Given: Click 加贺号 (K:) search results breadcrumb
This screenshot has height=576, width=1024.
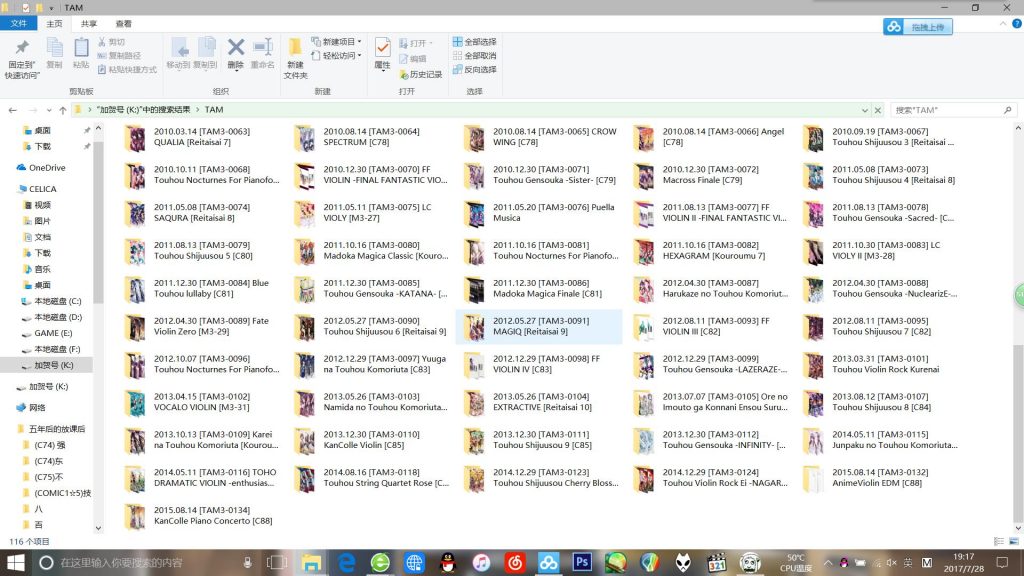Looking at the screenshot, I should (x=143, y=110).
